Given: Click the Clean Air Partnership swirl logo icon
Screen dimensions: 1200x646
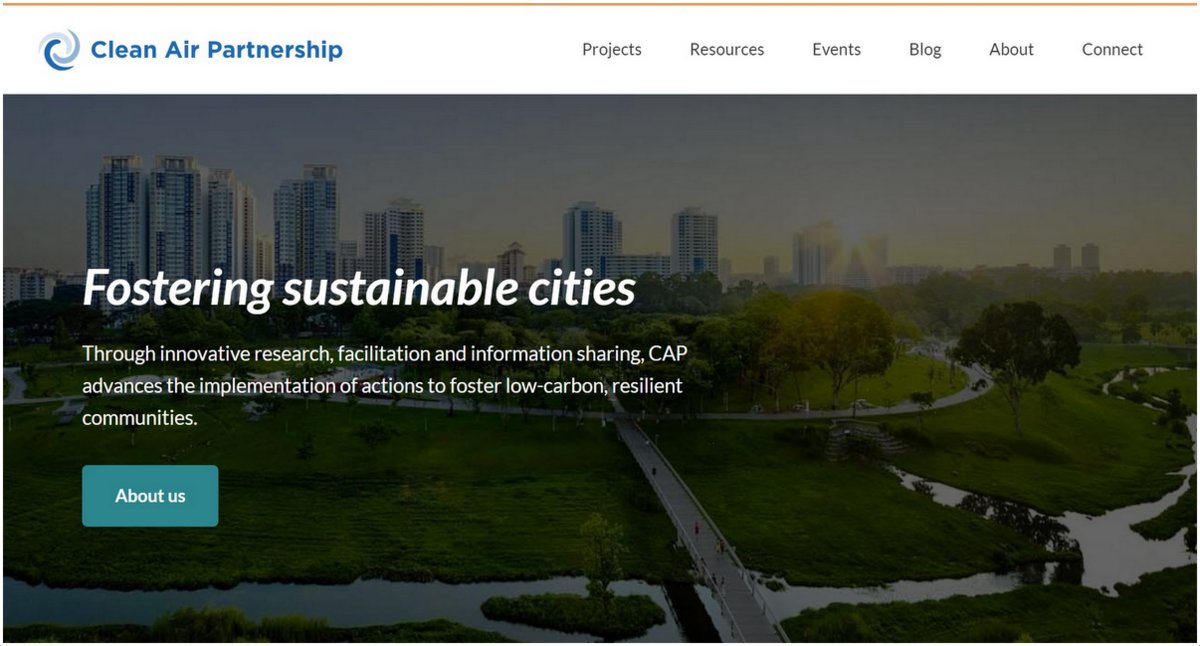Looking at the screenshot, I should pyautogui.click(x=59, y=50).
